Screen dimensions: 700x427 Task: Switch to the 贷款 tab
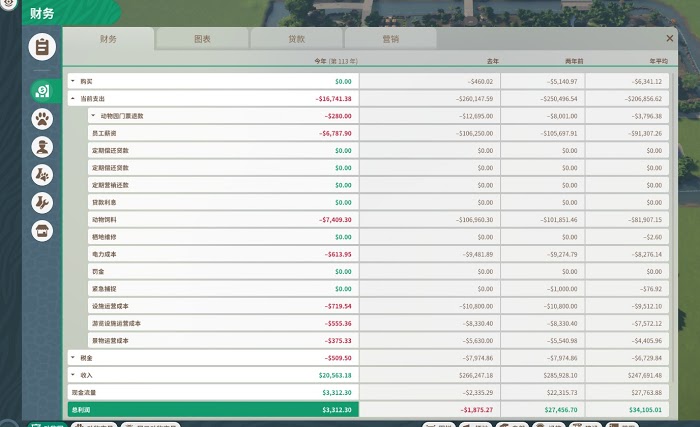pos(296,39)
